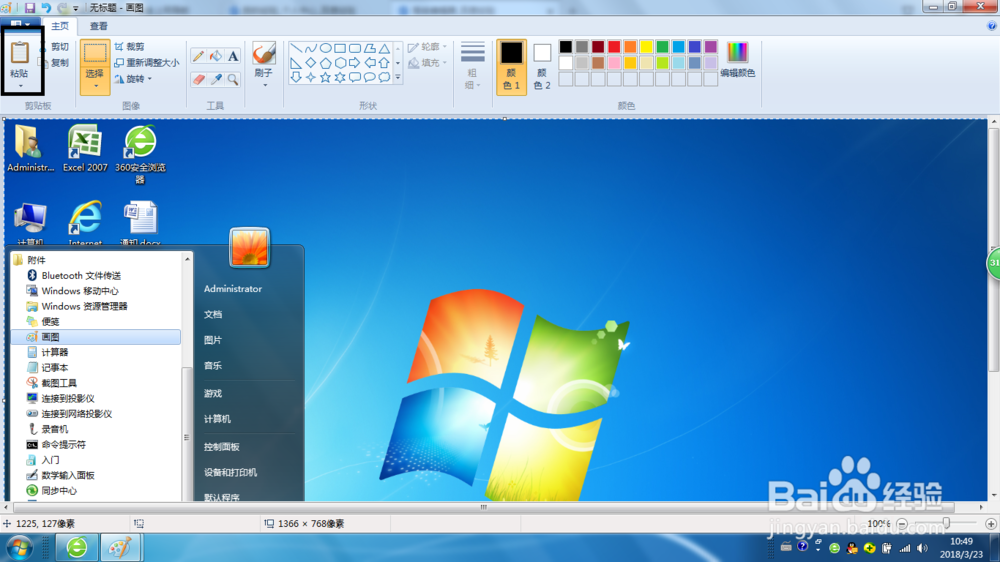Pick the yellow color swatch
1000x562 pixels.
coord(646,47)
